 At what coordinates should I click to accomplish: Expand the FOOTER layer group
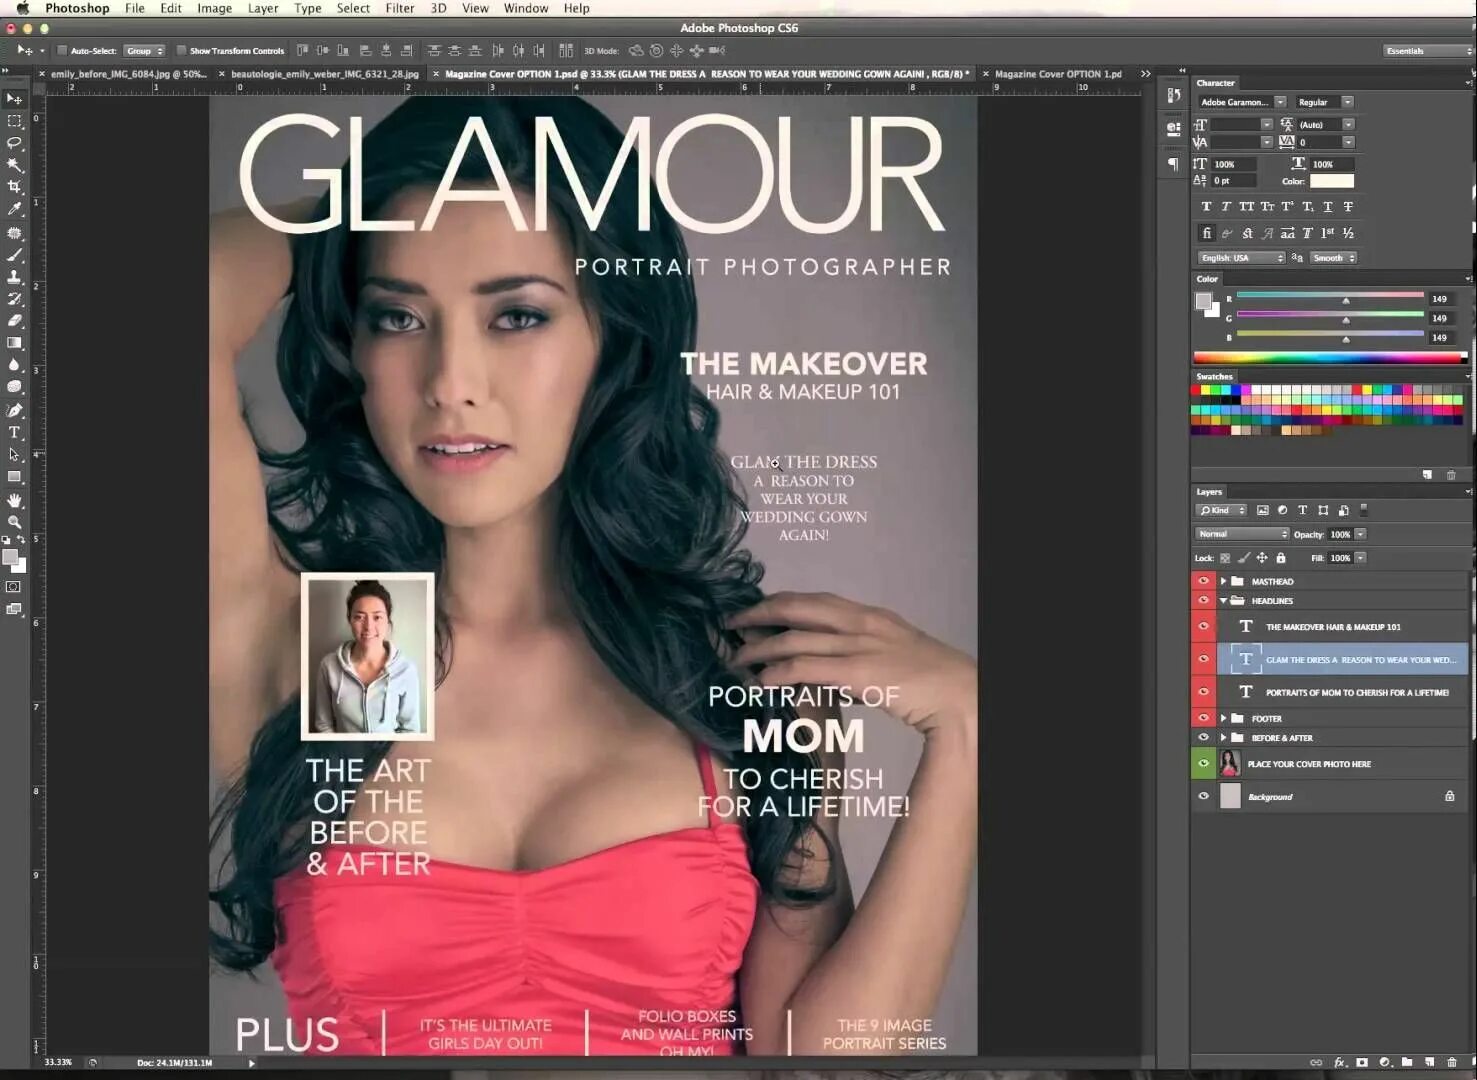coord(1223,718)
